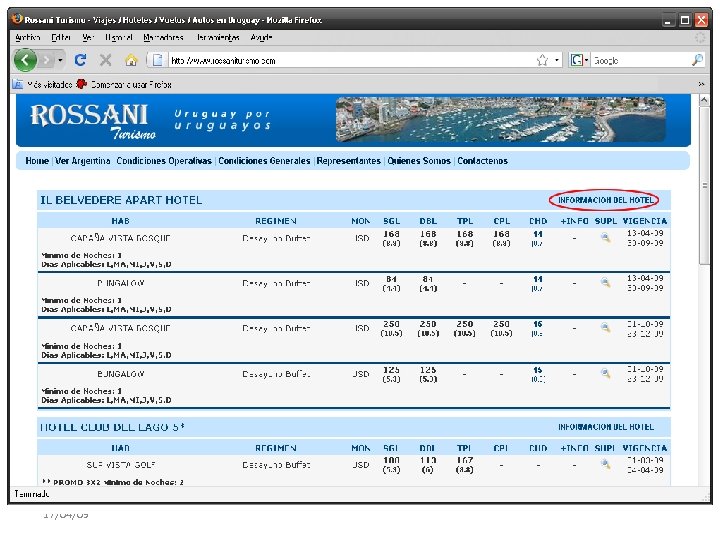Click Comenzar a usar Firefox bookmark
The height and width of the screenshot is (540, 720).
tap(124, 84)
